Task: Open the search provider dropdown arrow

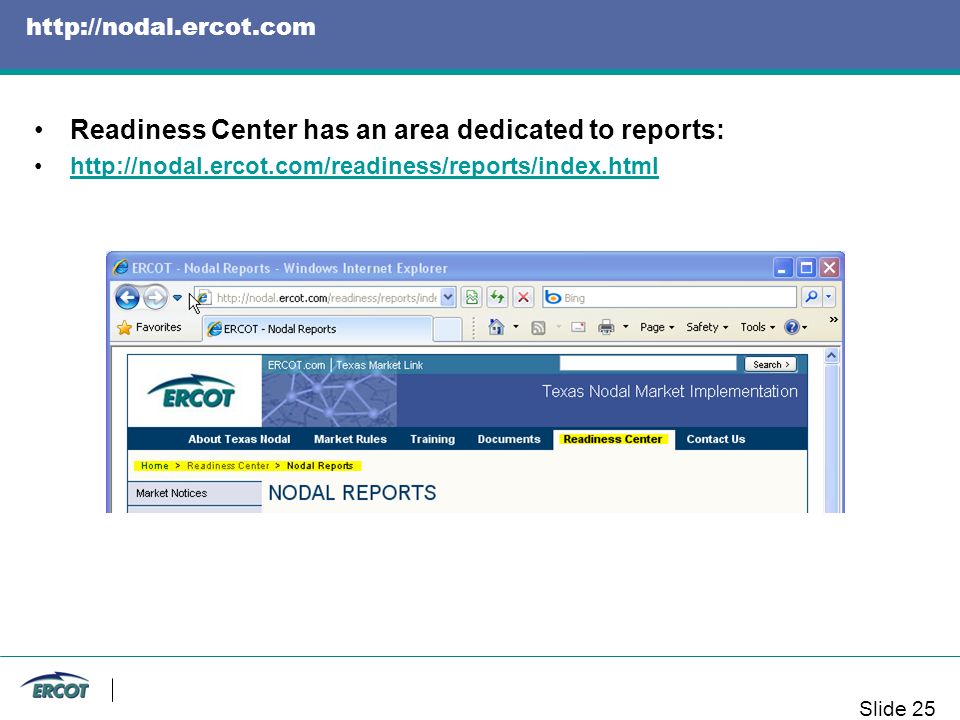Action: 828,298
